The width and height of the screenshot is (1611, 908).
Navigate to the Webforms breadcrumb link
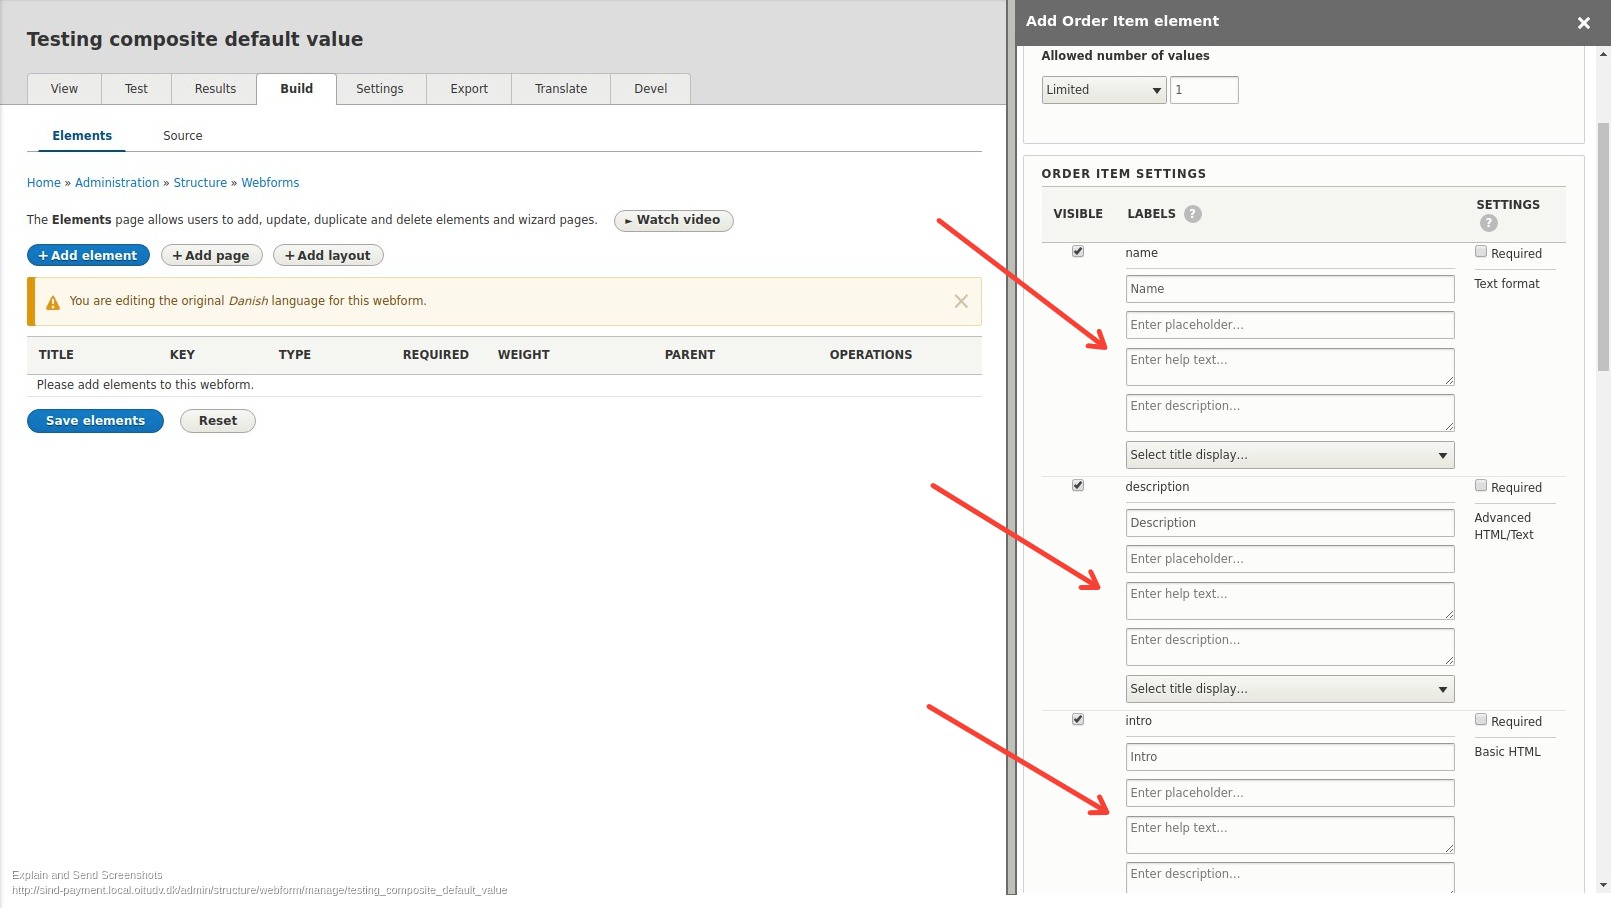coord(270,182)
